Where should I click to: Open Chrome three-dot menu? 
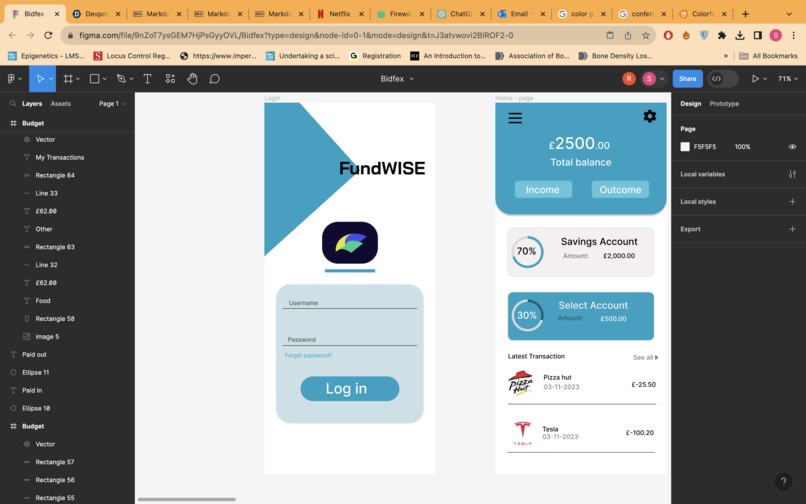[794, 35]
